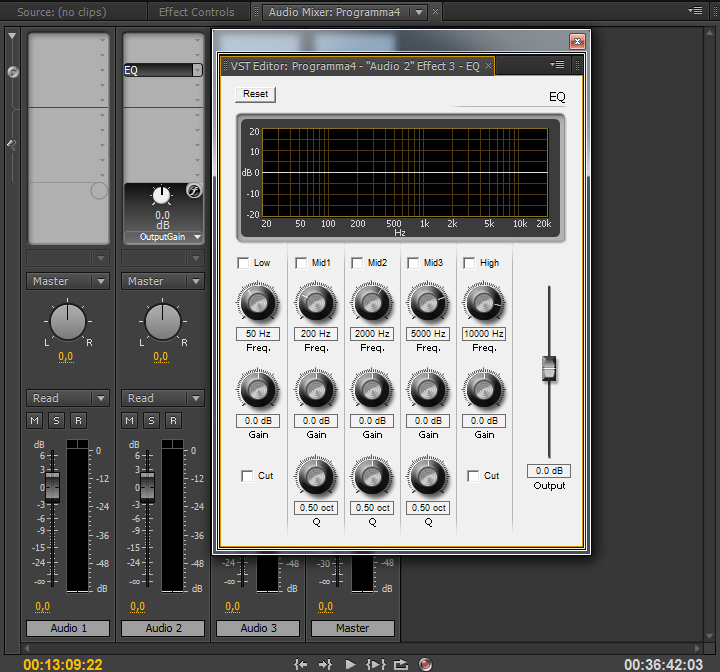Select the VST Editor EQ tab

point(355,66)
